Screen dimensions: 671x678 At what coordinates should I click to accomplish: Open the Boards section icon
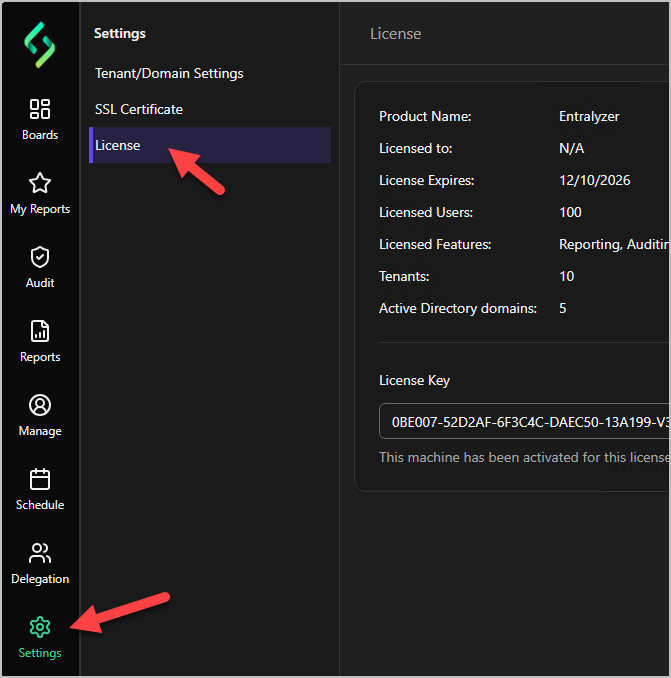click(40, 109)
